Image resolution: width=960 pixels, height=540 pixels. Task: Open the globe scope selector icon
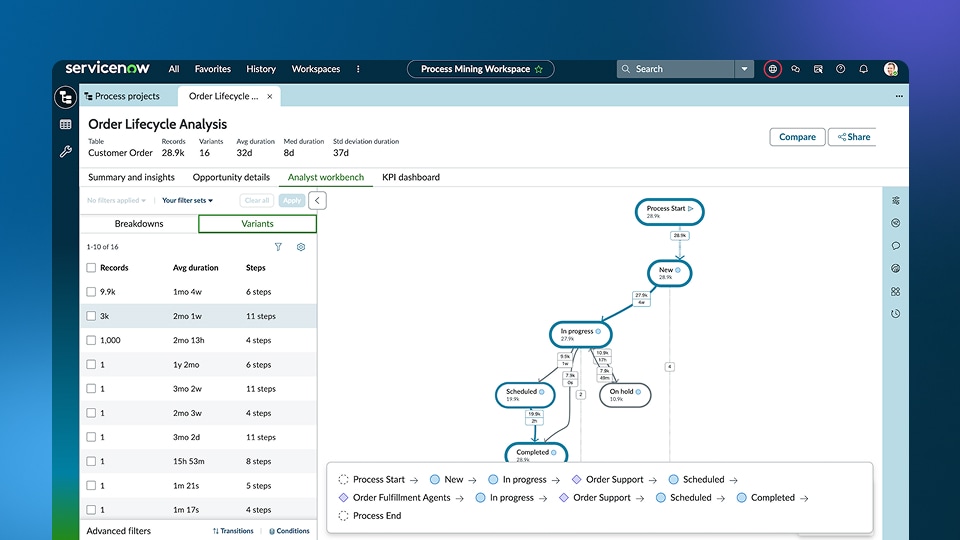pyautogui.click(x=773, y=69)
